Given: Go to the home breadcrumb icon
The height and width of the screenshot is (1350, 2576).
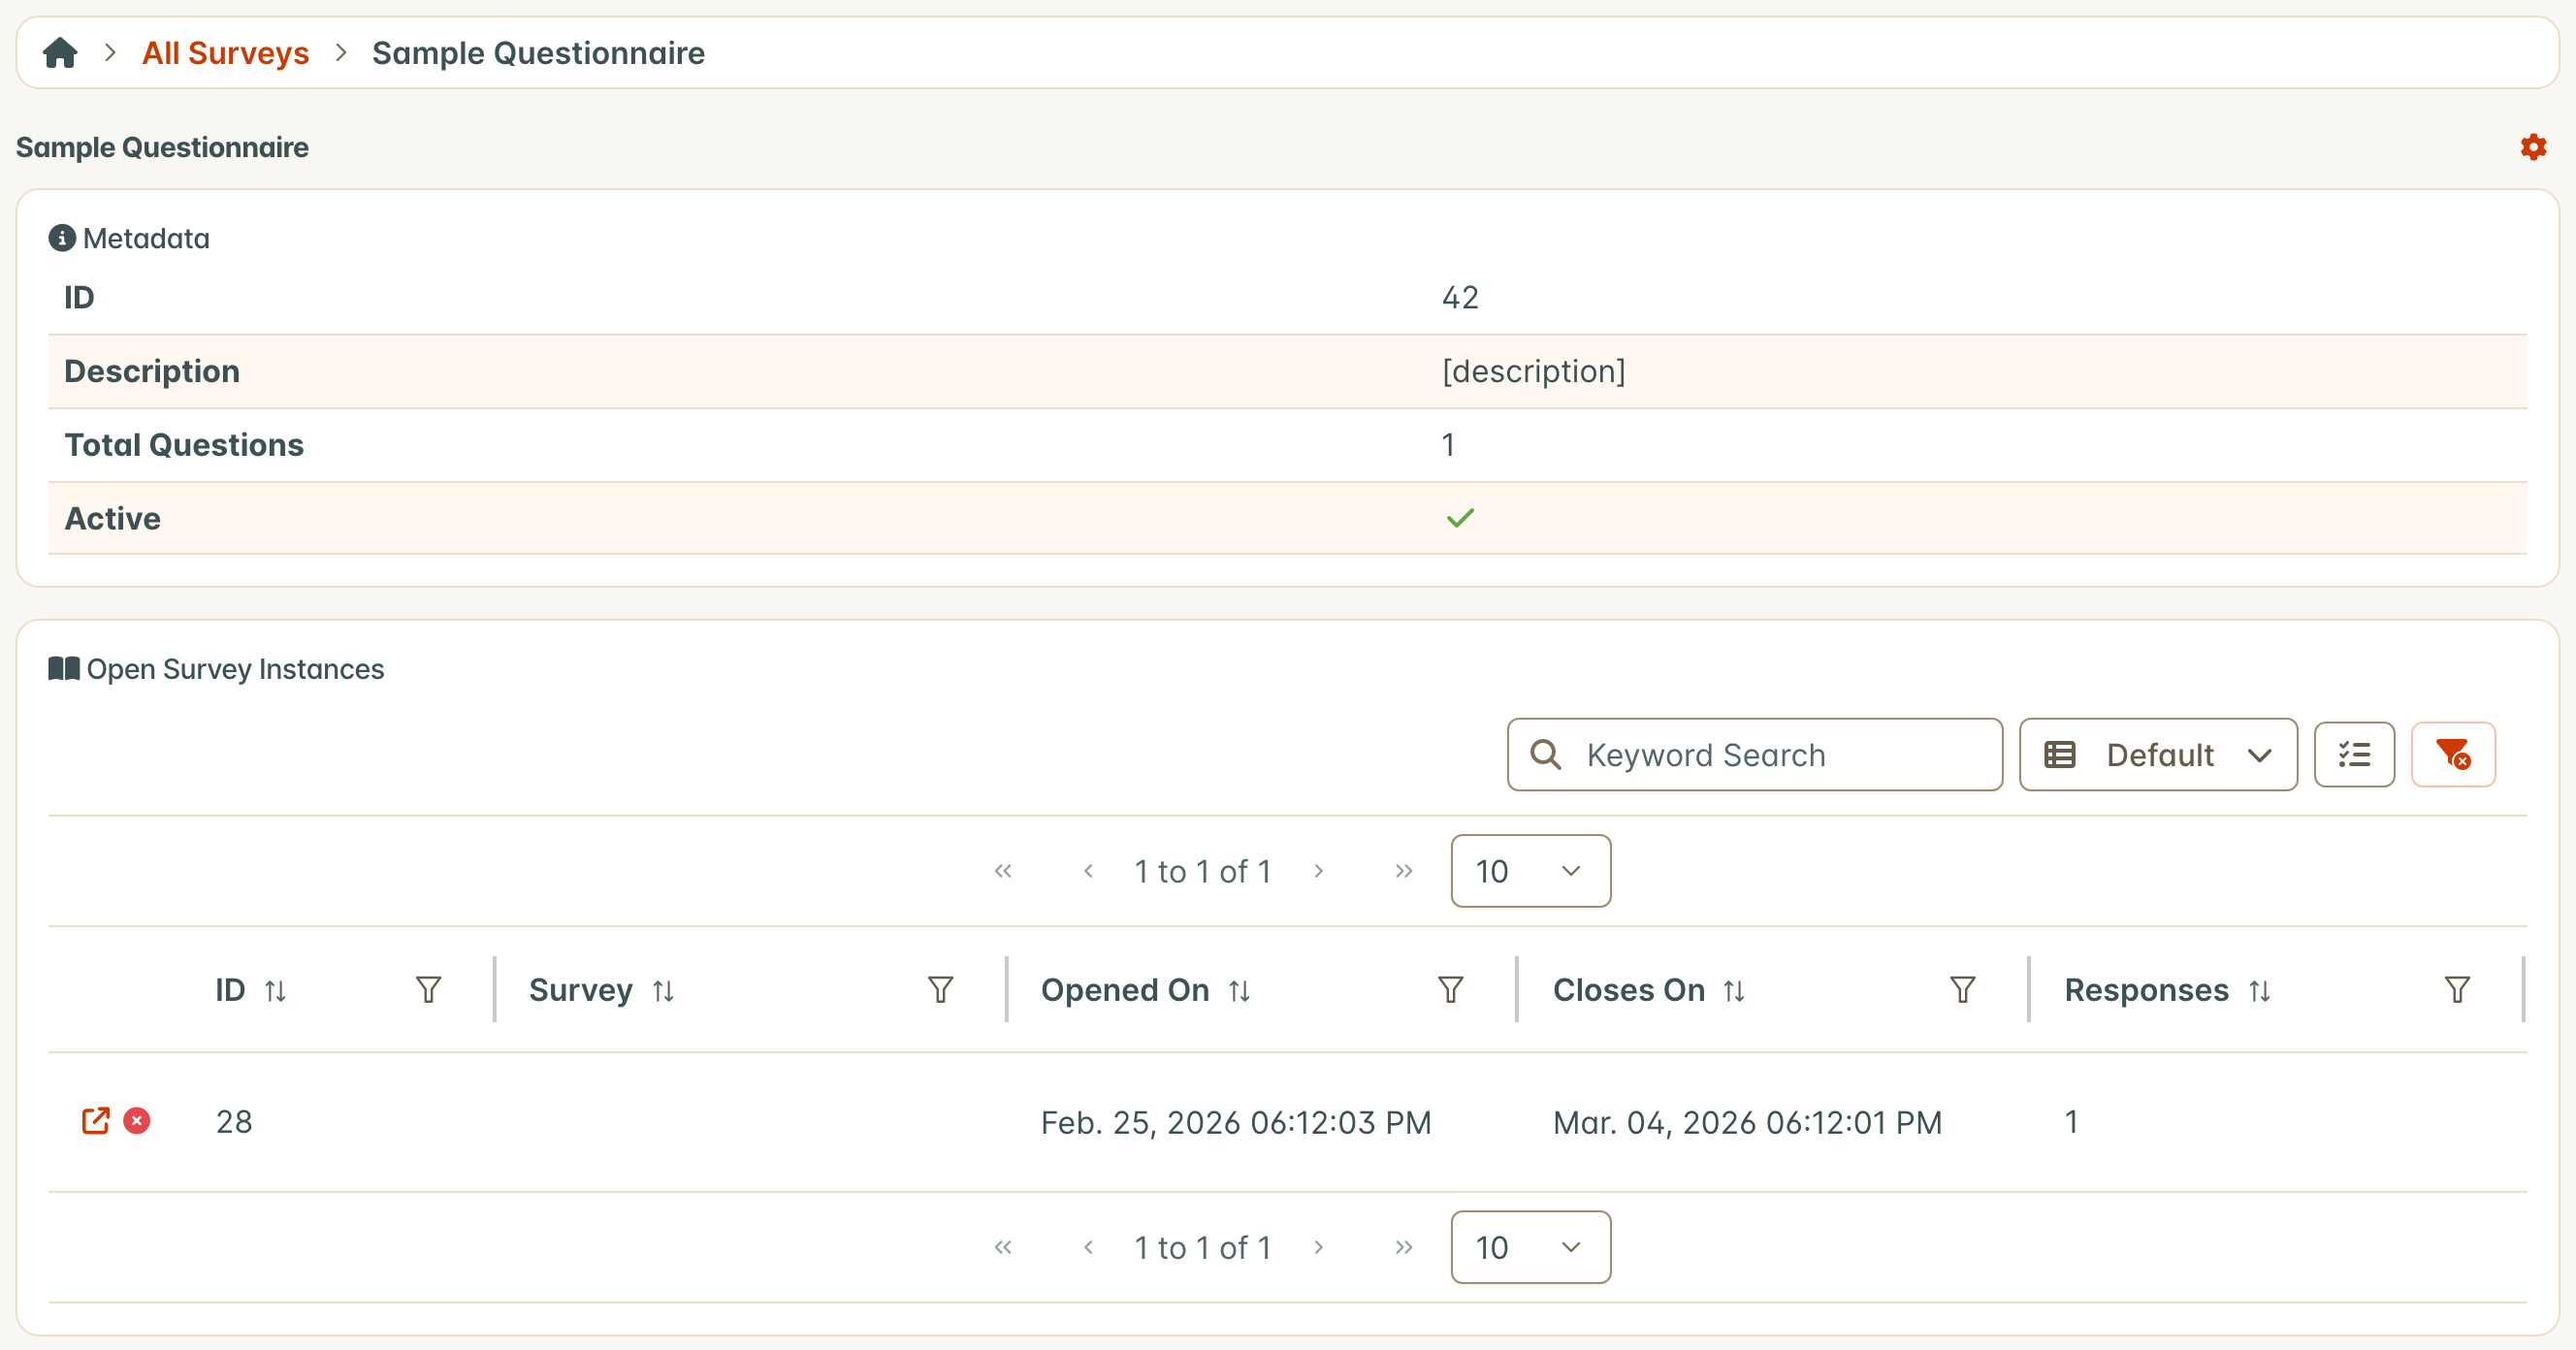Looking at the screenshot, I should point(60,52).
